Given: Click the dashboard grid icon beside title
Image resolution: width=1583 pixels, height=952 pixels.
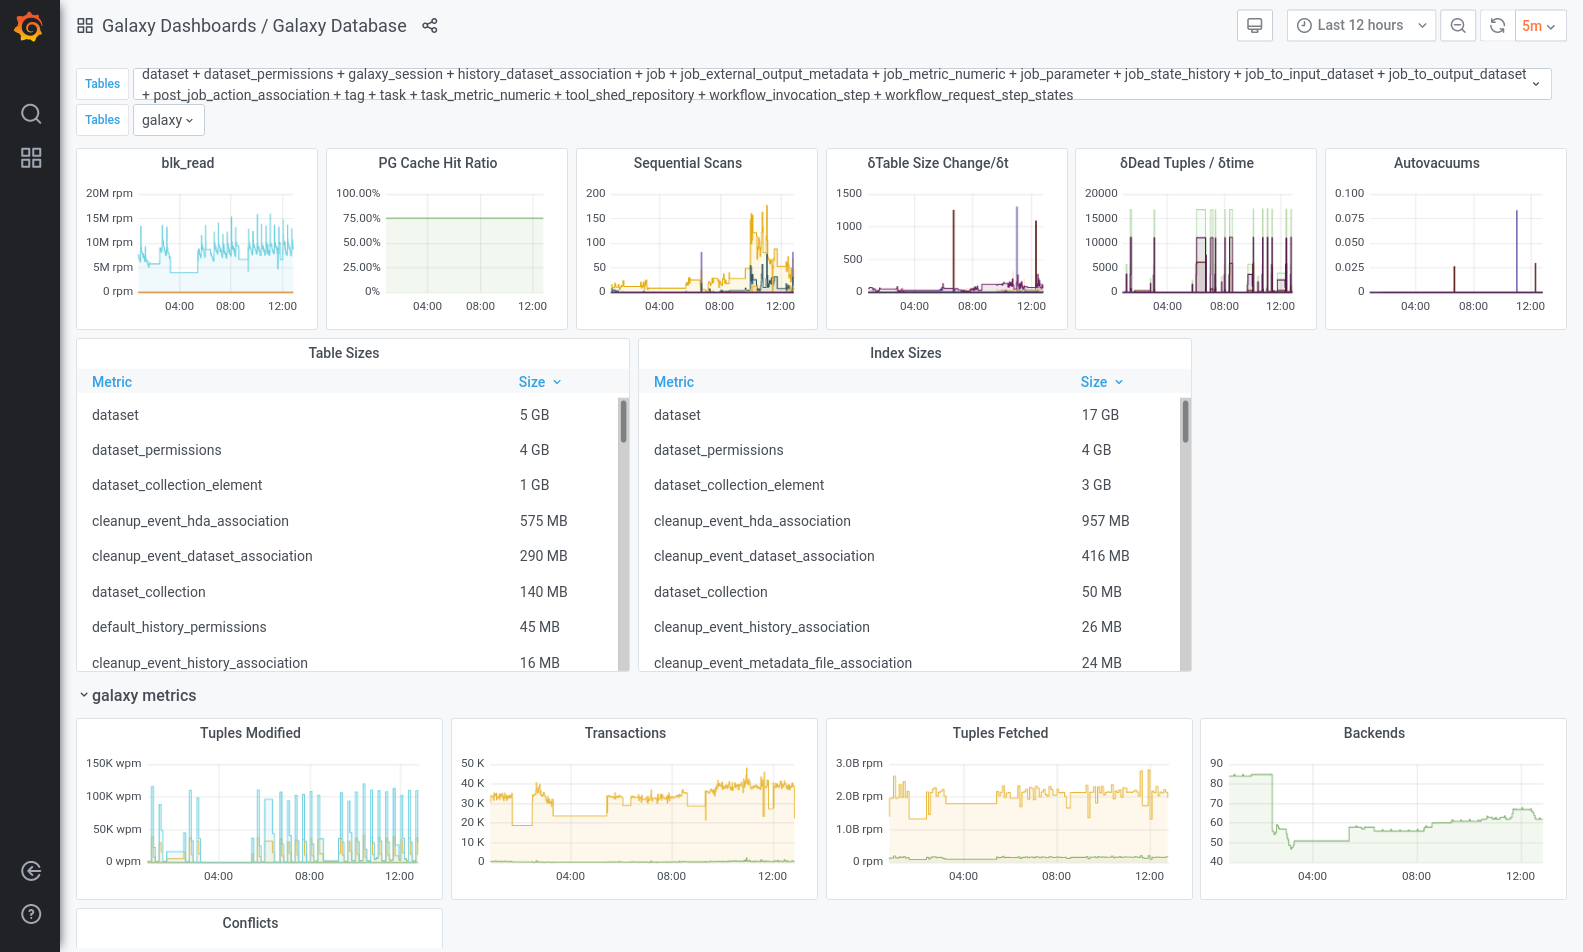Looking at the screenshot, I should [x=85, y=26].
